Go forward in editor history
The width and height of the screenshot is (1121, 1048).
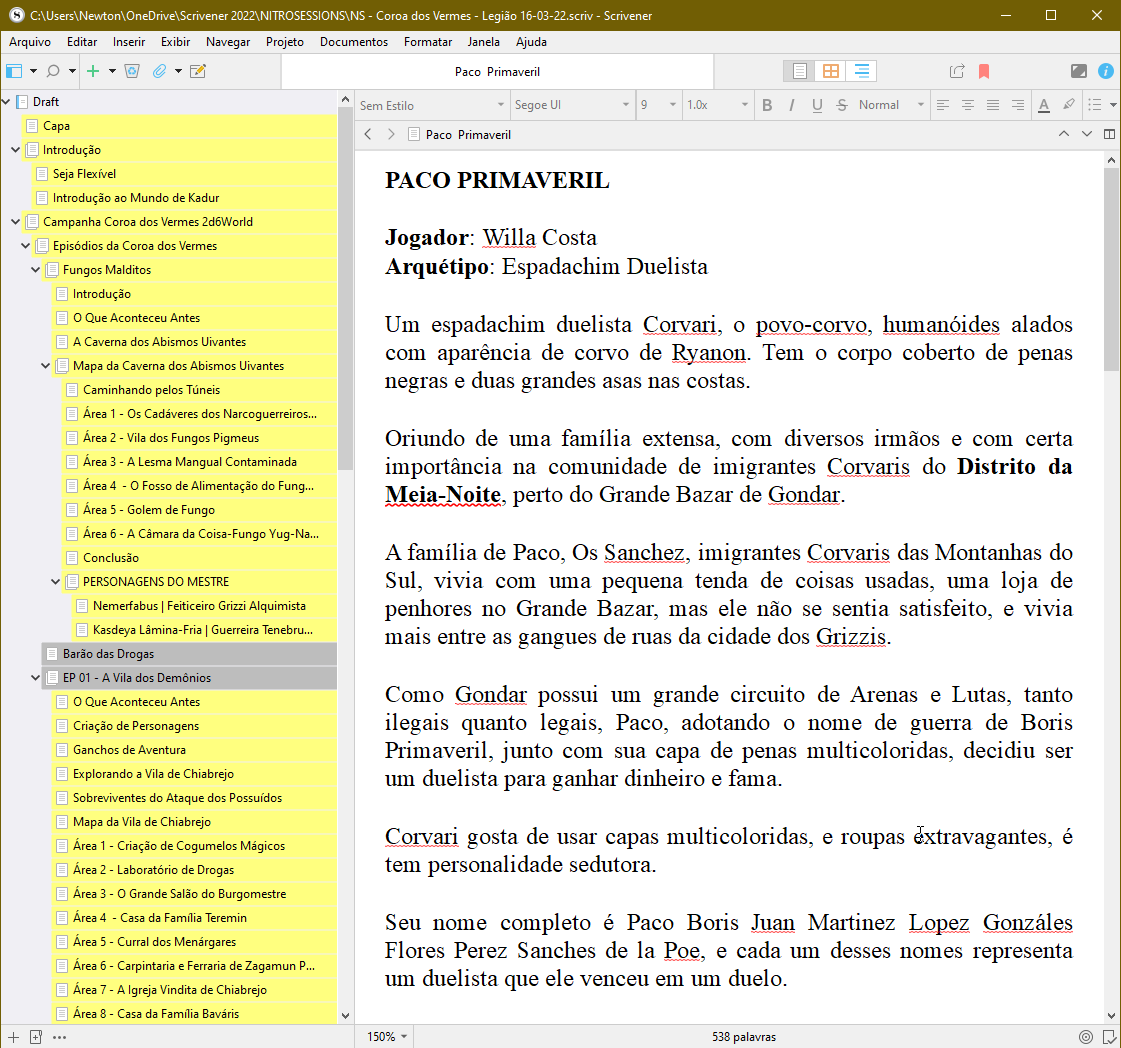click(391, 134)
